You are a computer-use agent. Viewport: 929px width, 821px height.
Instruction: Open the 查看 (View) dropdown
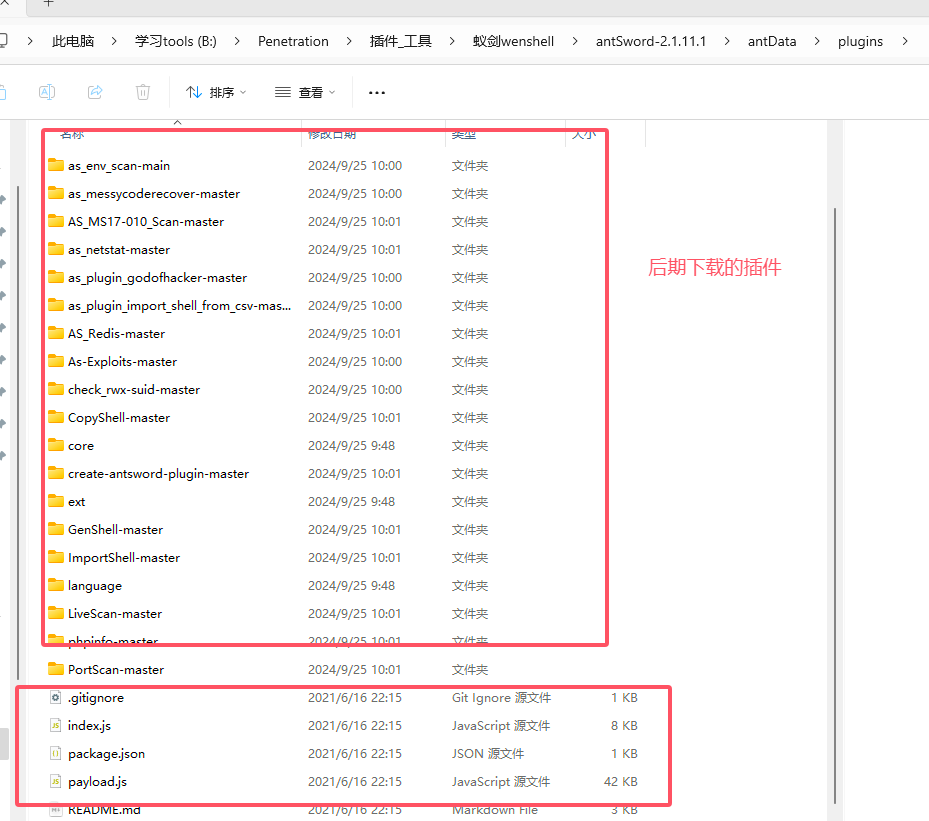click(305, 92)
